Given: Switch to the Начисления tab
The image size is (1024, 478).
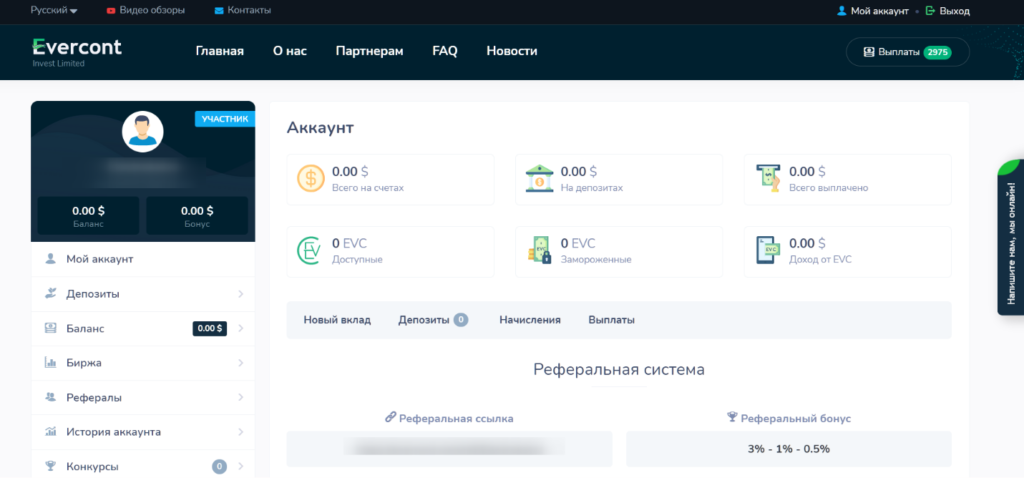Looking at the screenshot, I should tap(530, 320).
